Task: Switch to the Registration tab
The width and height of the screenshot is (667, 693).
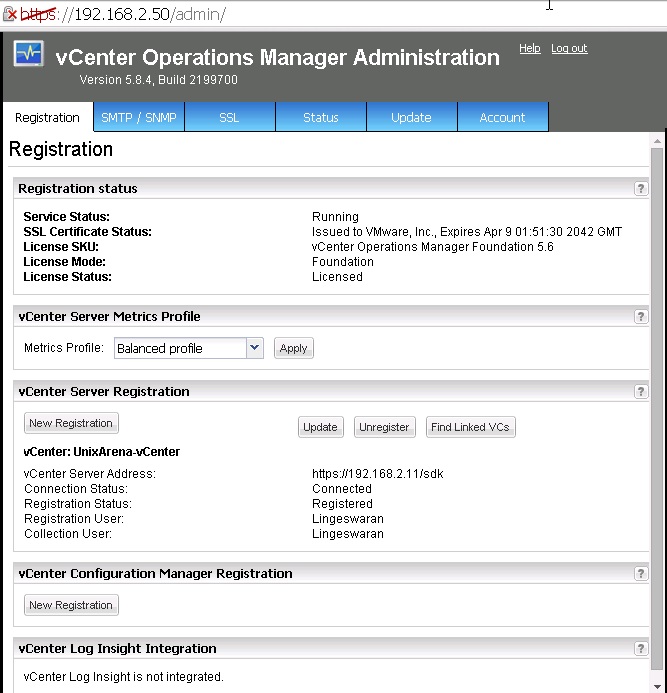Action: pos(47,118)
